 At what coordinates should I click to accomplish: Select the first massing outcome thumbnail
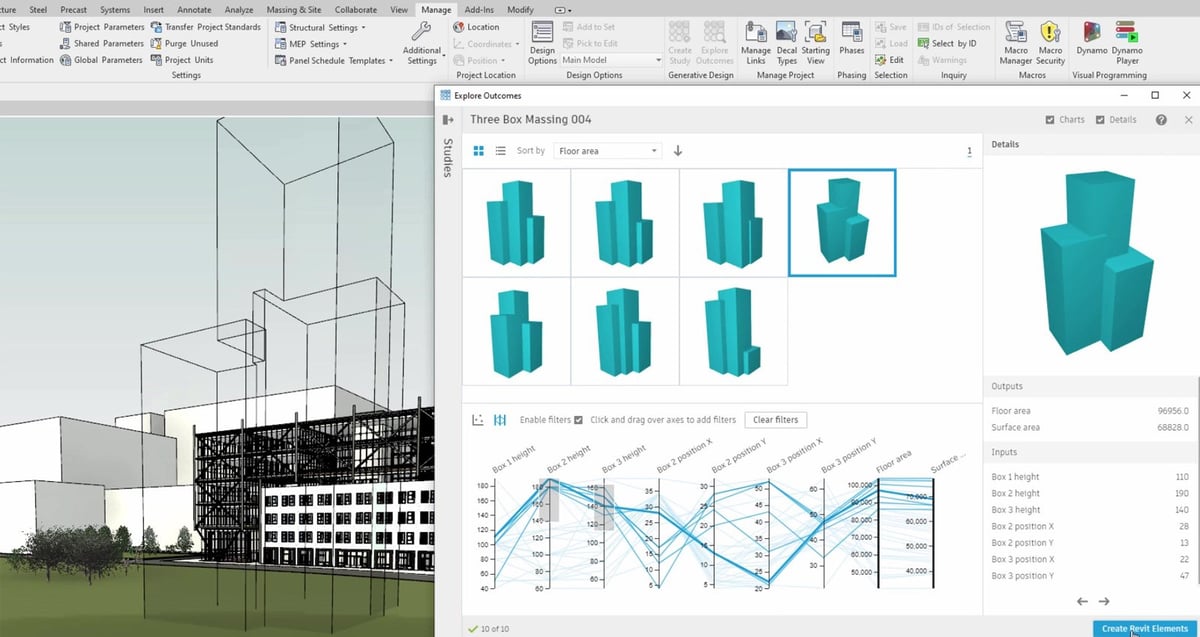click(516, 222)
